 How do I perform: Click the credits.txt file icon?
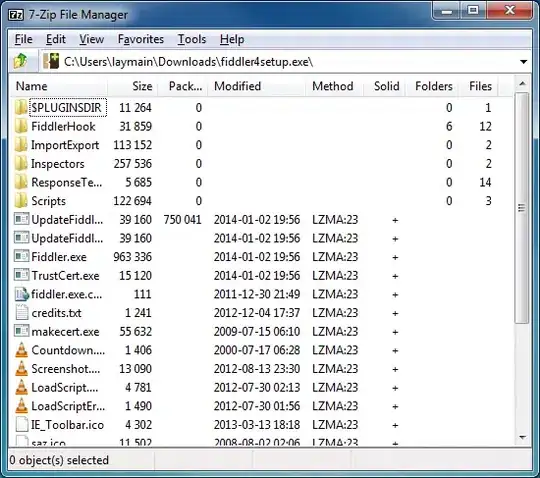click(21, 312)
